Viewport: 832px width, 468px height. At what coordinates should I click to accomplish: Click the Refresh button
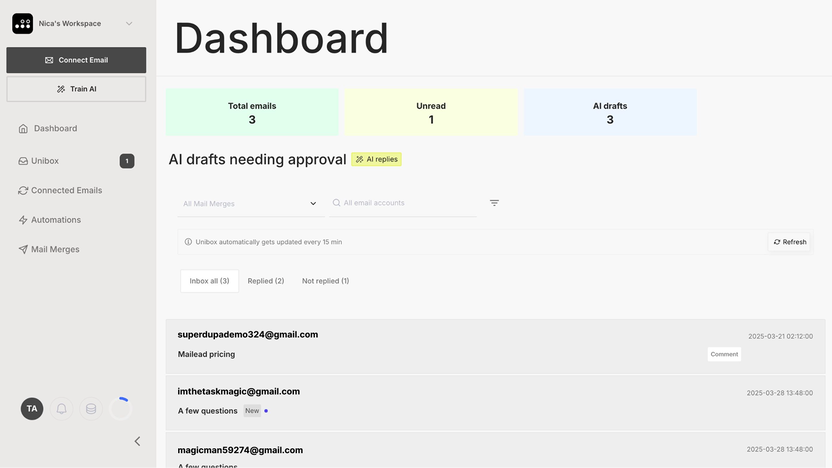(789, 242)
